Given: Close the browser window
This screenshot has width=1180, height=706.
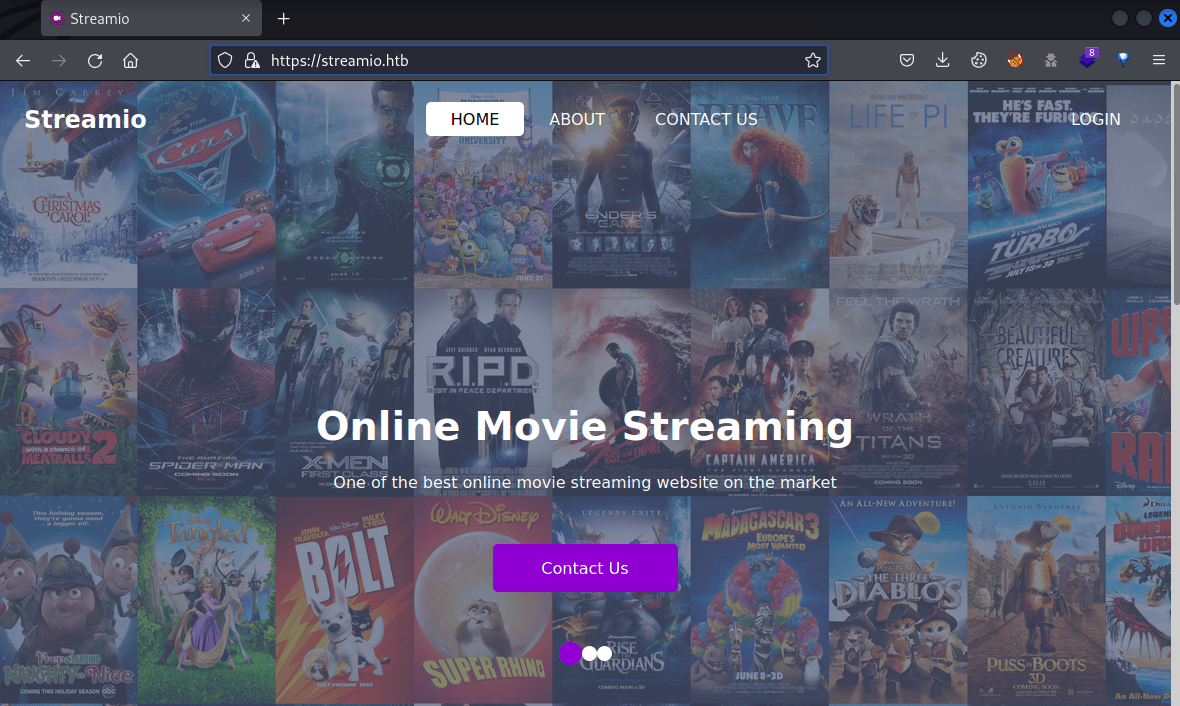Looking at the screenshot, I should pyautogui.click(x=1168, y=18).
